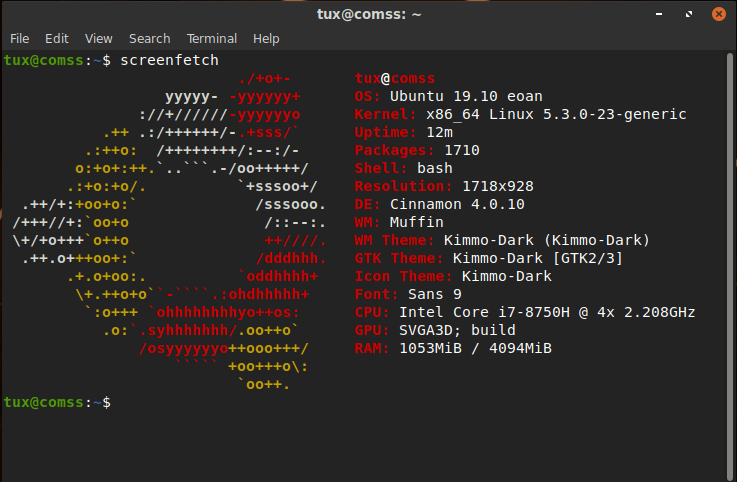Open the Search menu
The height and width of the screenshot is (482, 737).
pyautogui.click(x=149, y=38)
